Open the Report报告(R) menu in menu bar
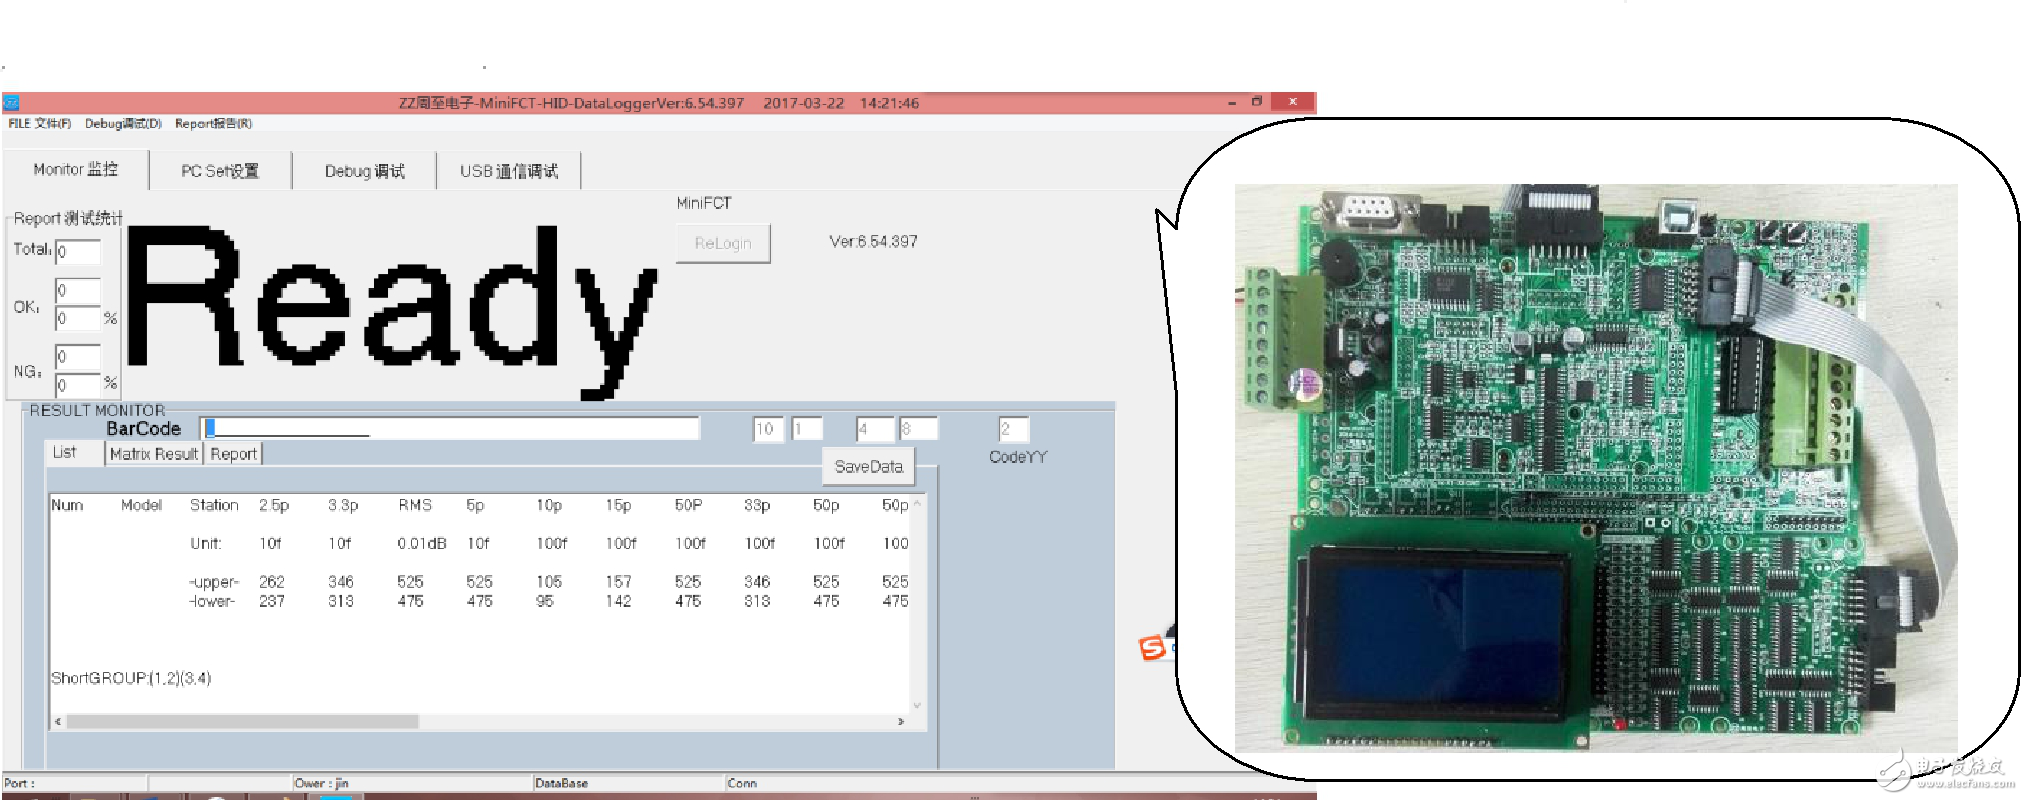Screen dimensions: 2023x800 point(213,124)
